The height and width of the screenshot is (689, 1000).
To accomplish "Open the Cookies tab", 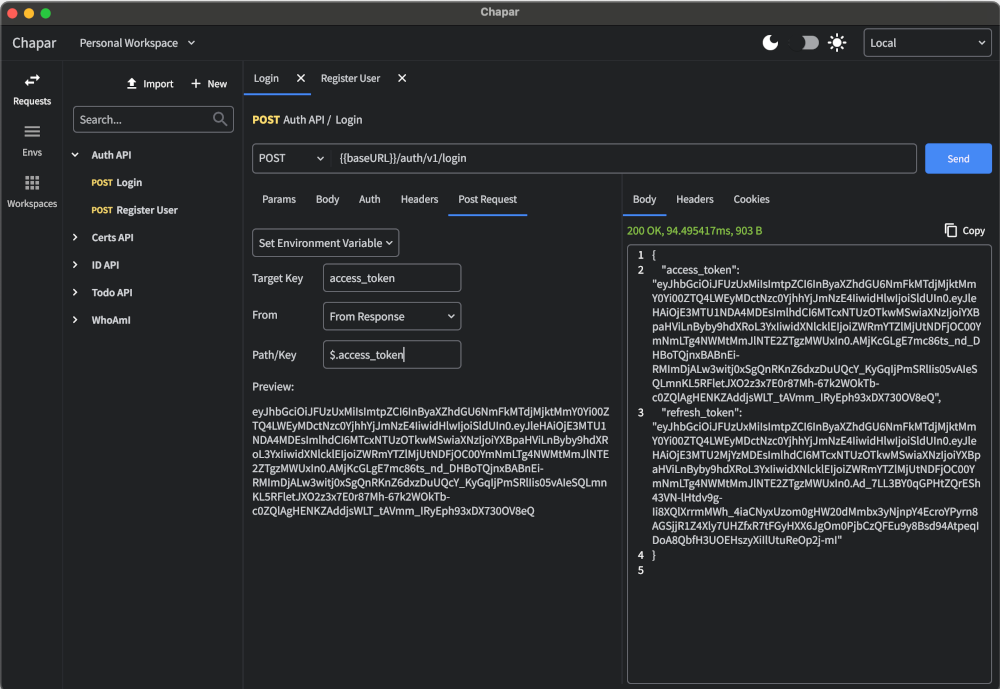I will tap(751, 199).
